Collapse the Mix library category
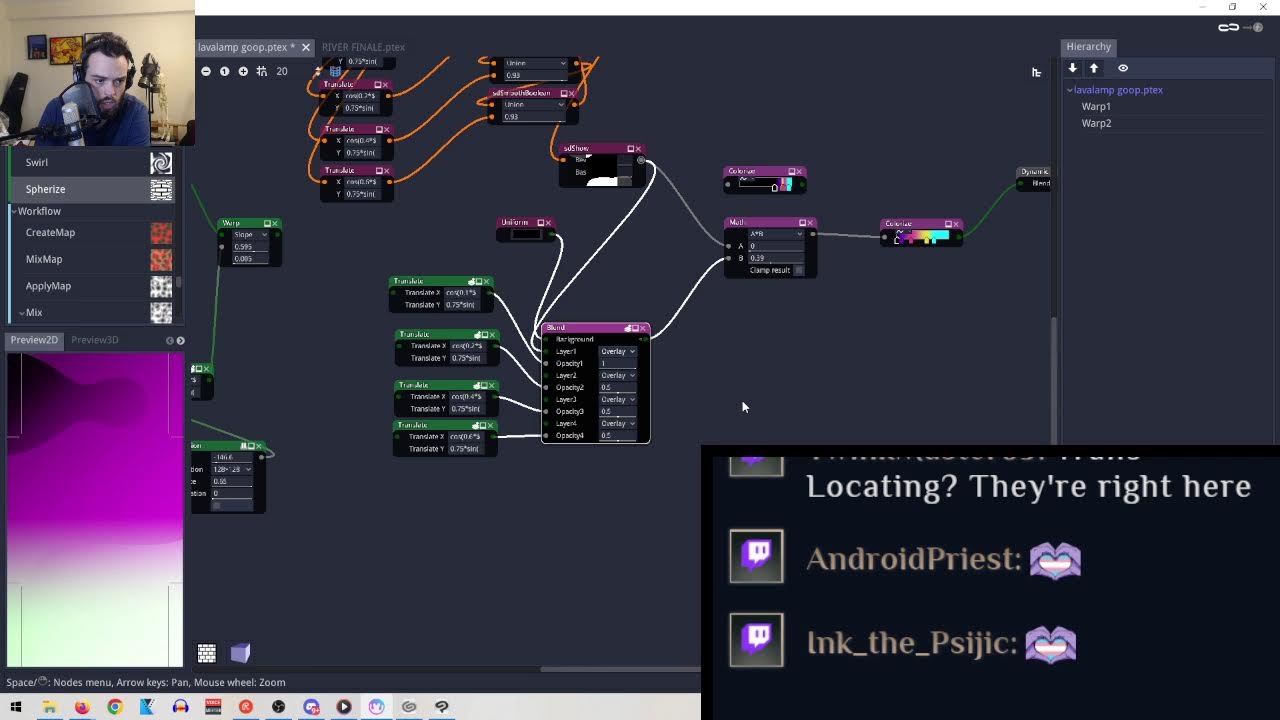Viewport: 1280px width, 720px height. [21, 313]
